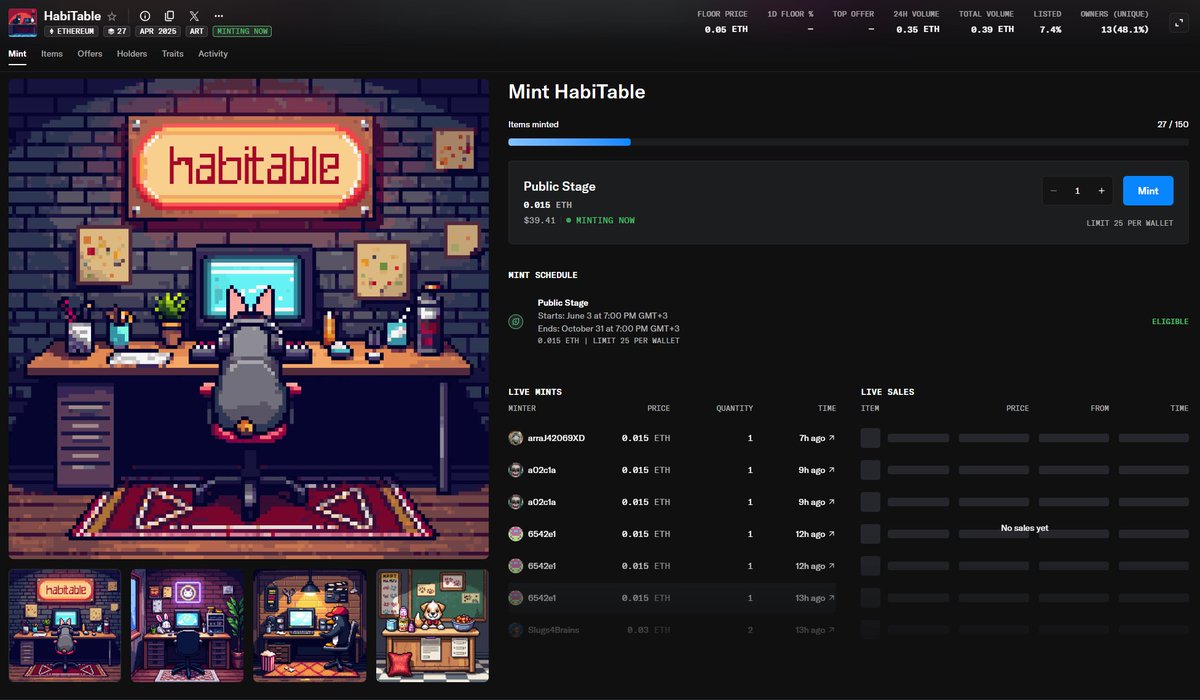Click the mint quantity field showing 1

(x=1077, y=191)
